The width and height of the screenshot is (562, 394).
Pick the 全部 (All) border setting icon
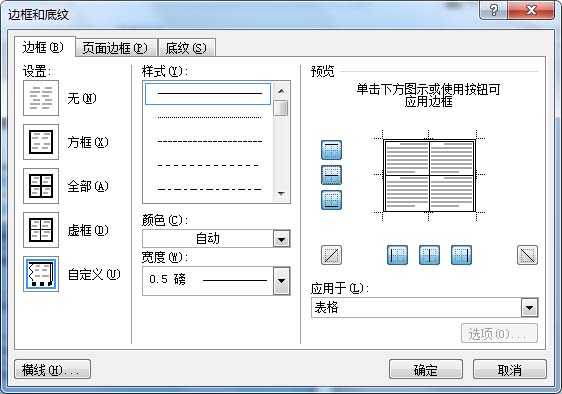point(41,186)
